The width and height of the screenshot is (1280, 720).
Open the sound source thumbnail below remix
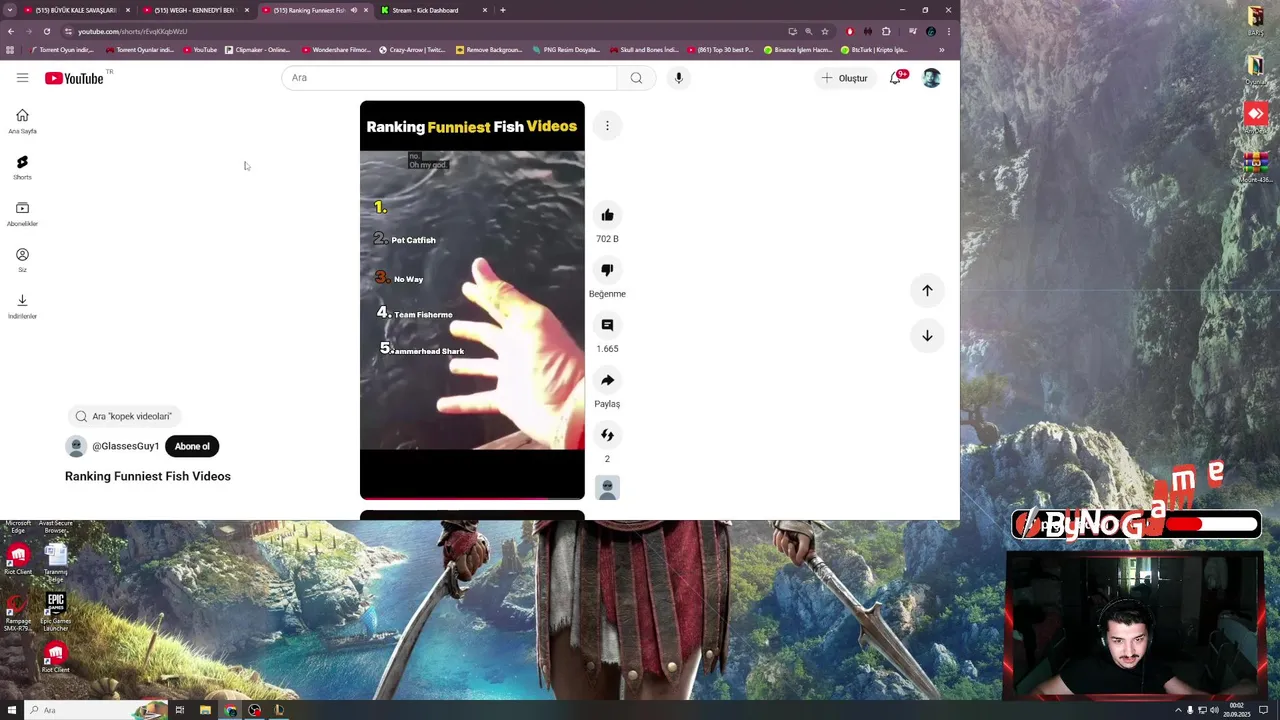[607, 487]
